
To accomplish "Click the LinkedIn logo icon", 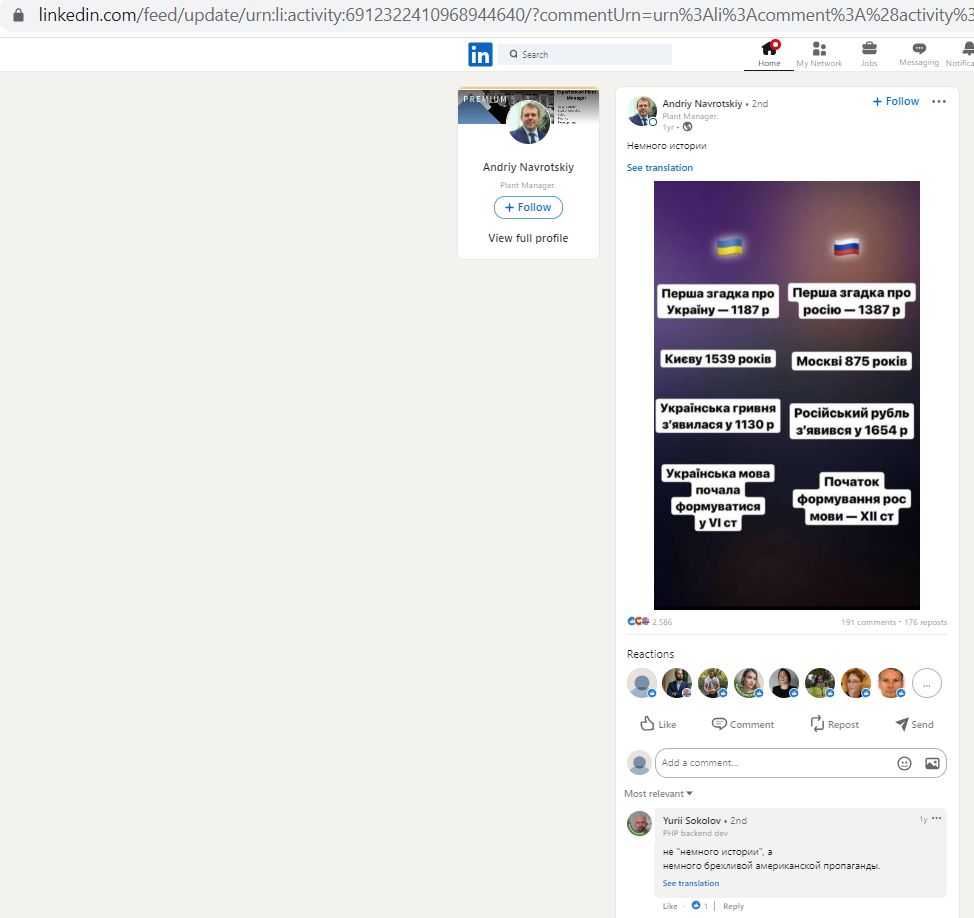I will (480, 55).
